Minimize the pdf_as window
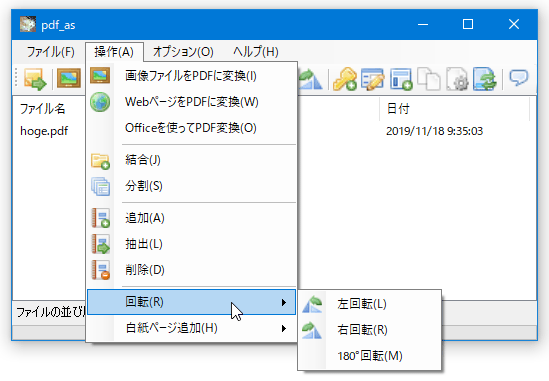549x381 pixels. (423, 25)
